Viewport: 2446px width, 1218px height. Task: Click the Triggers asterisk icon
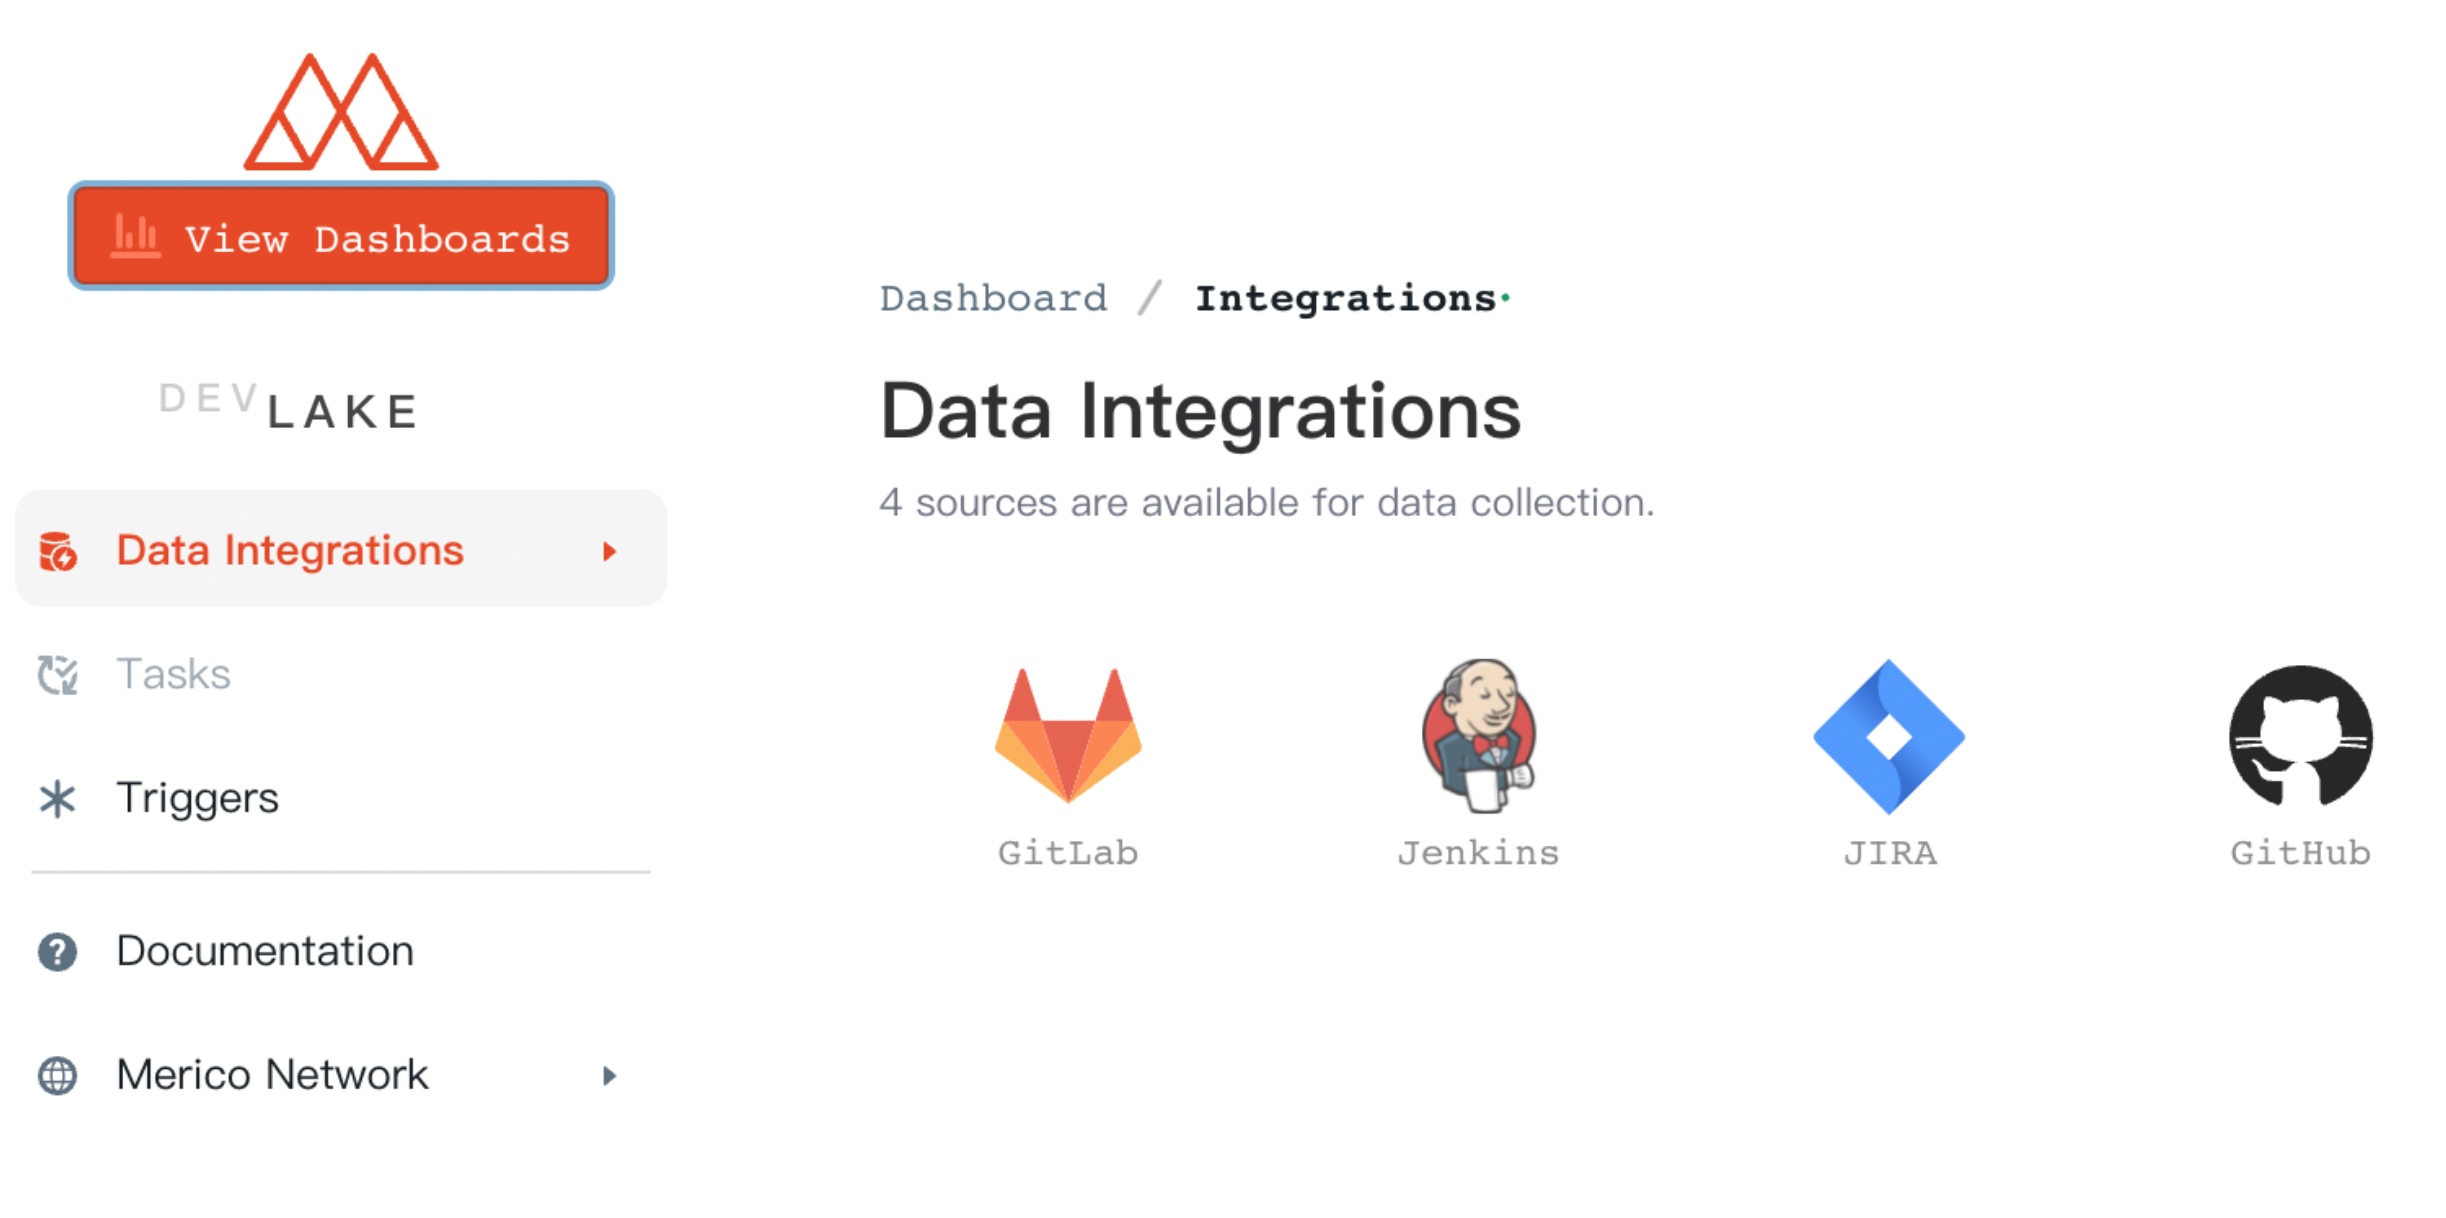[58, 799]
